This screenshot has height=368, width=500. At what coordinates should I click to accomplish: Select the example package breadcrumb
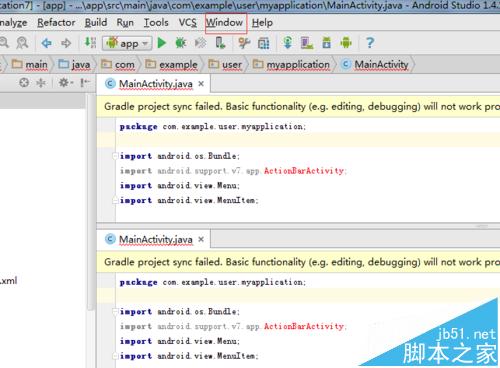click(171, 64)
